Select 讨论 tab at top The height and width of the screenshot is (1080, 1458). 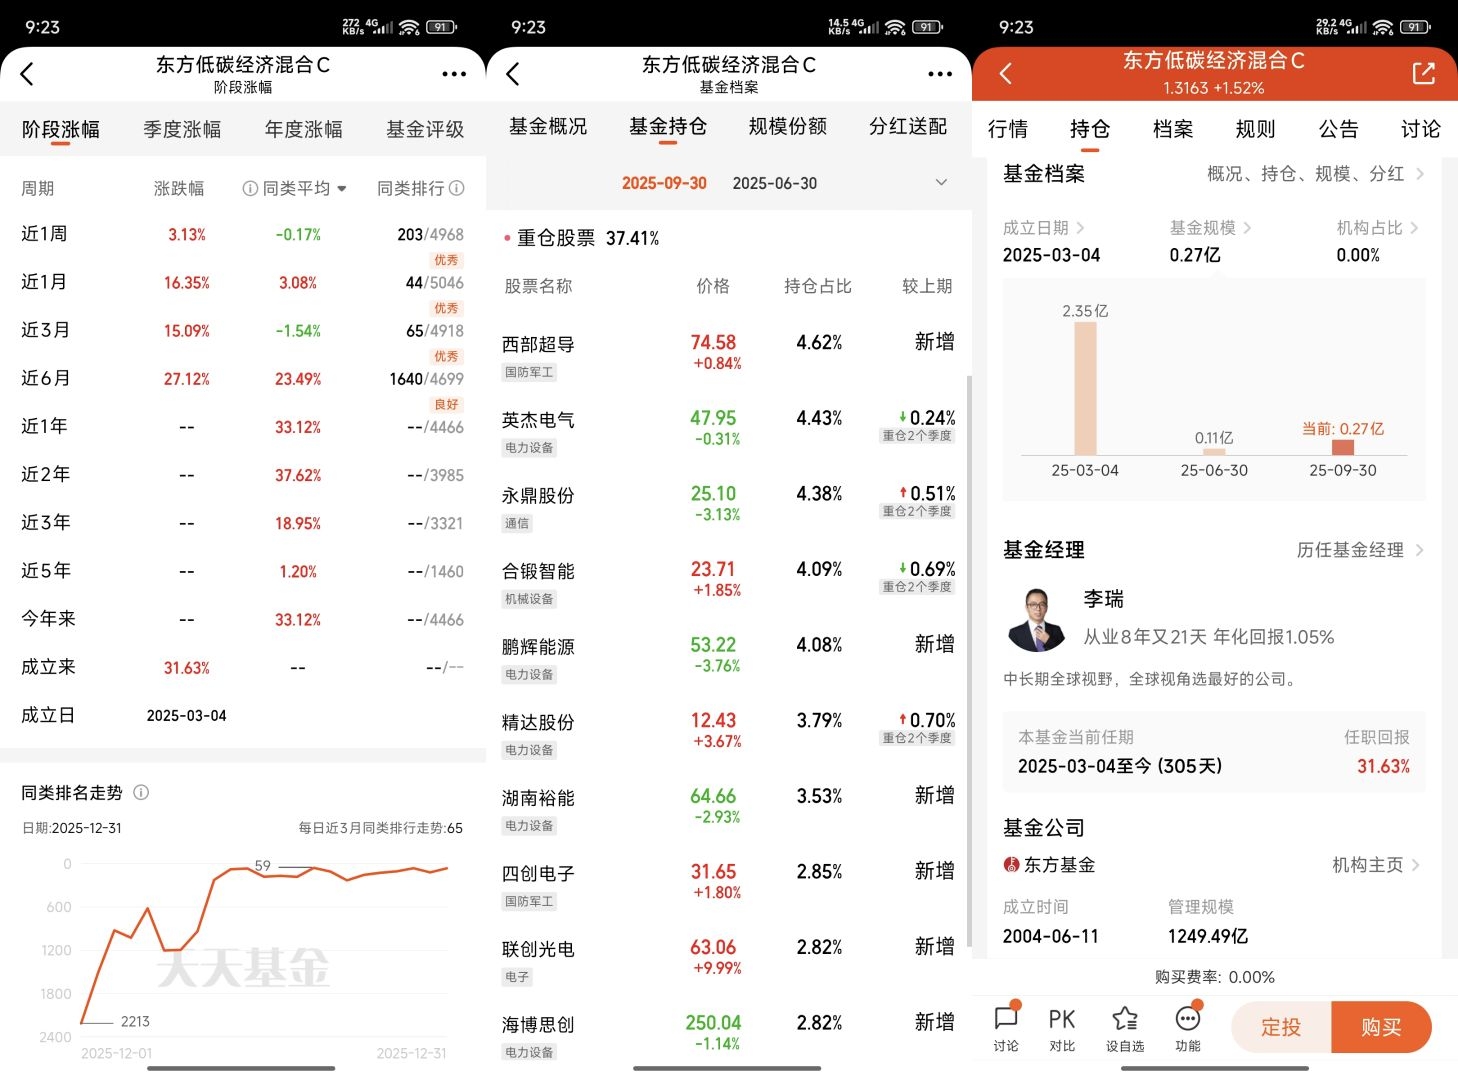pos(1421,129)
